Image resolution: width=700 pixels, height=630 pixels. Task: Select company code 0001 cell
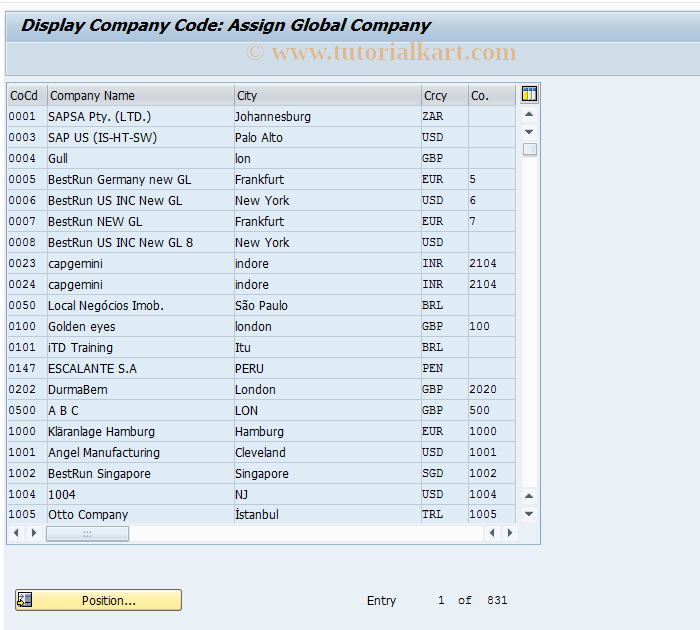point(27,117)
